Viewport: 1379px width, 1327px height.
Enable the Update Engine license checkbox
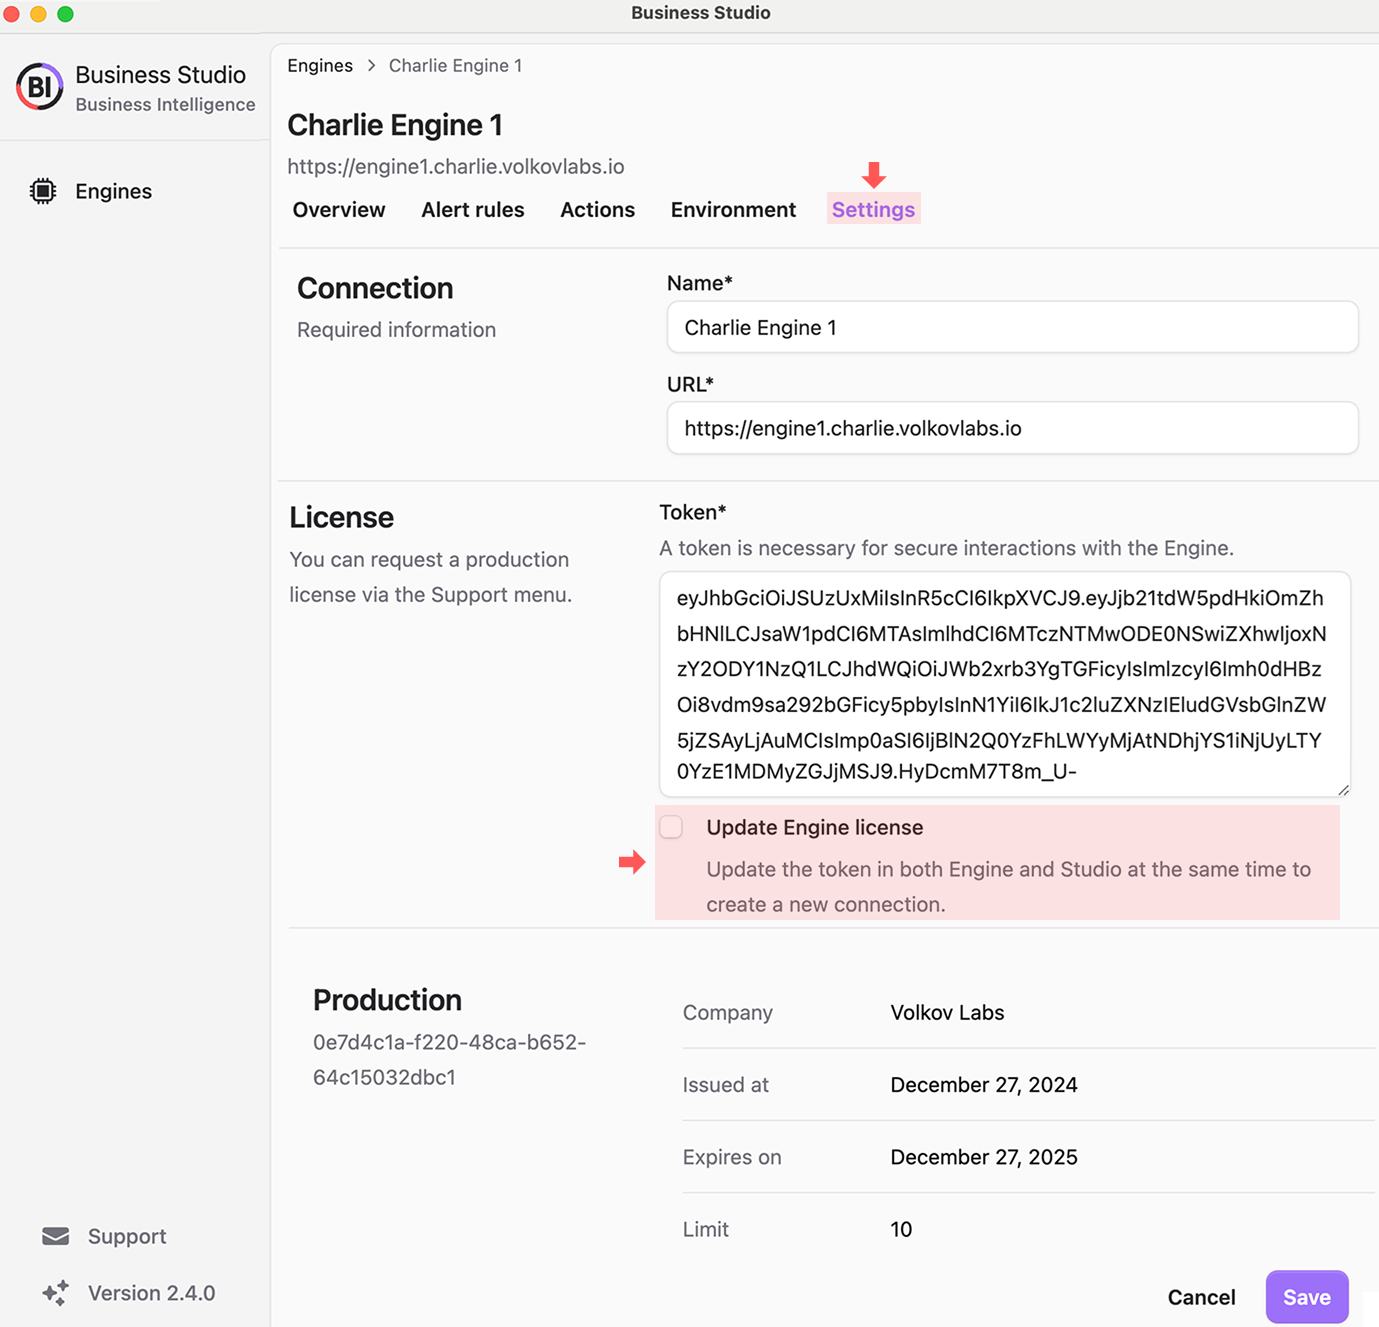pyautogui.click(x=671, y=827)
